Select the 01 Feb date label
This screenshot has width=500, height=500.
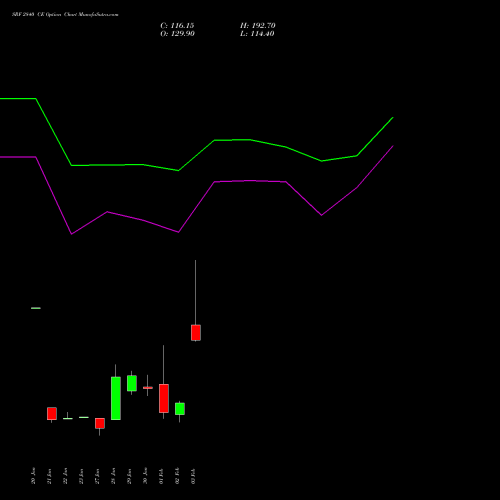pos(161,476)
